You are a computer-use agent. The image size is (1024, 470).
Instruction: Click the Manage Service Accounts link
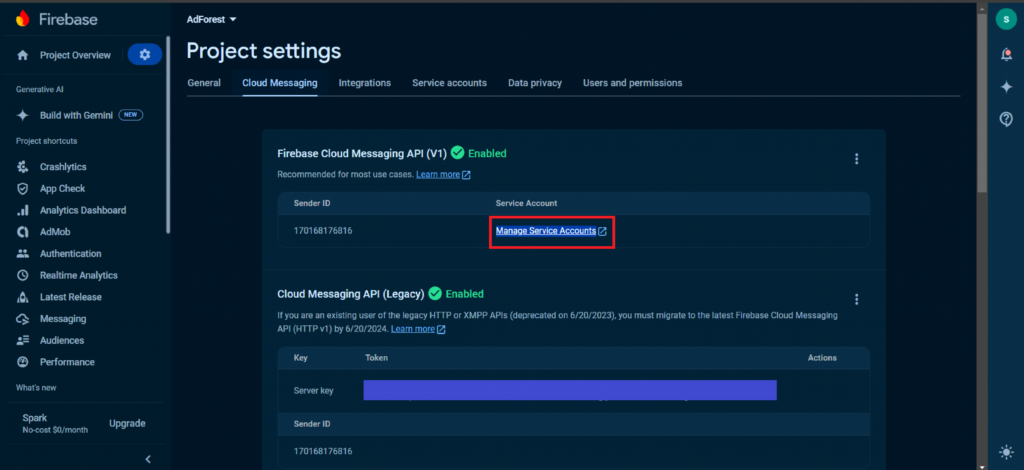tap(546, 231)
